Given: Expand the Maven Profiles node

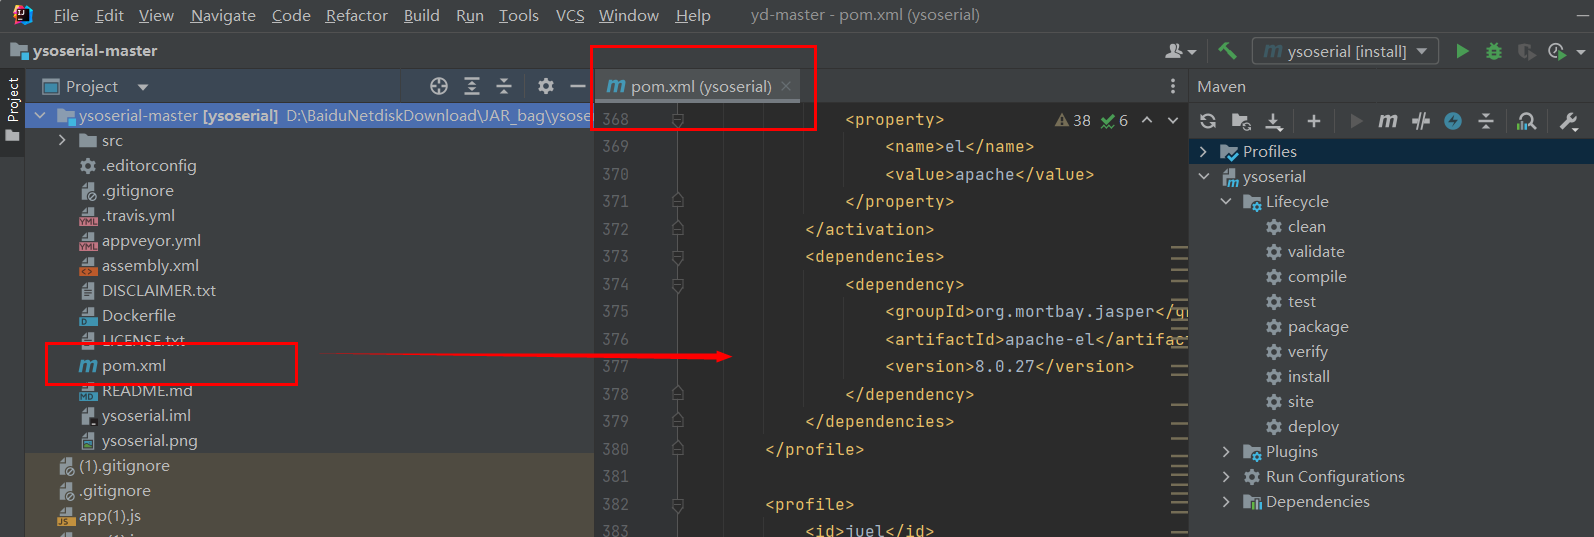Looking at the screenshot, I should pos(1203,152).
